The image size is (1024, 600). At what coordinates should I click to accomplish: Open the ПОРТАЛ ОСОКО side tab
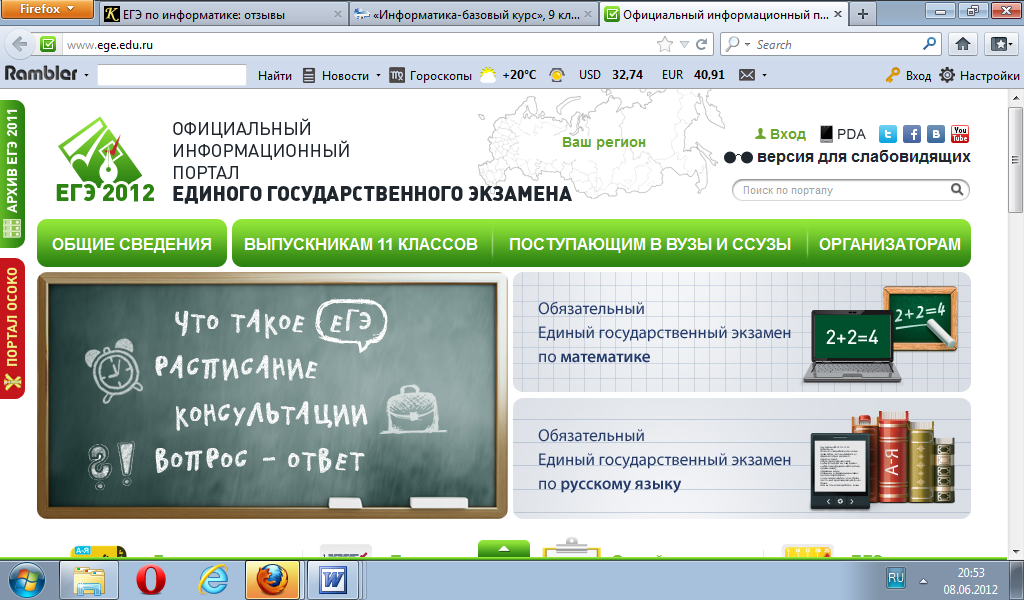12,328
